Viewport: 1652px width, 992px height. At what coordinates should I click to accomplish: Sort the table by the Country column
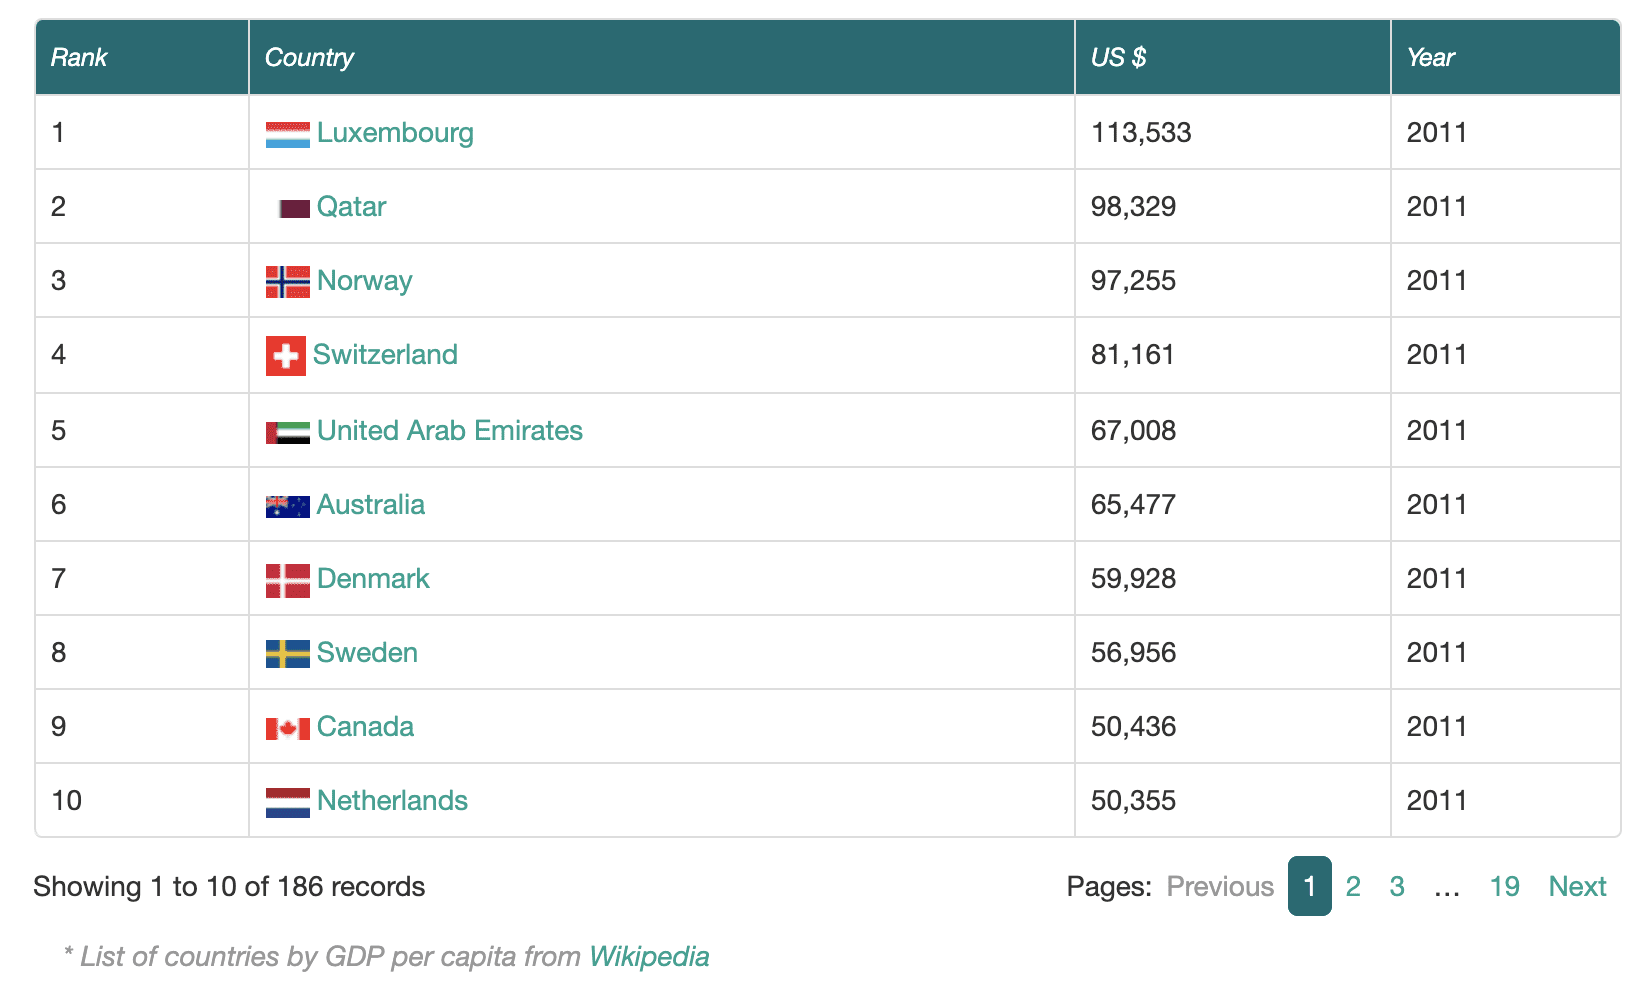tap(309, 57)
